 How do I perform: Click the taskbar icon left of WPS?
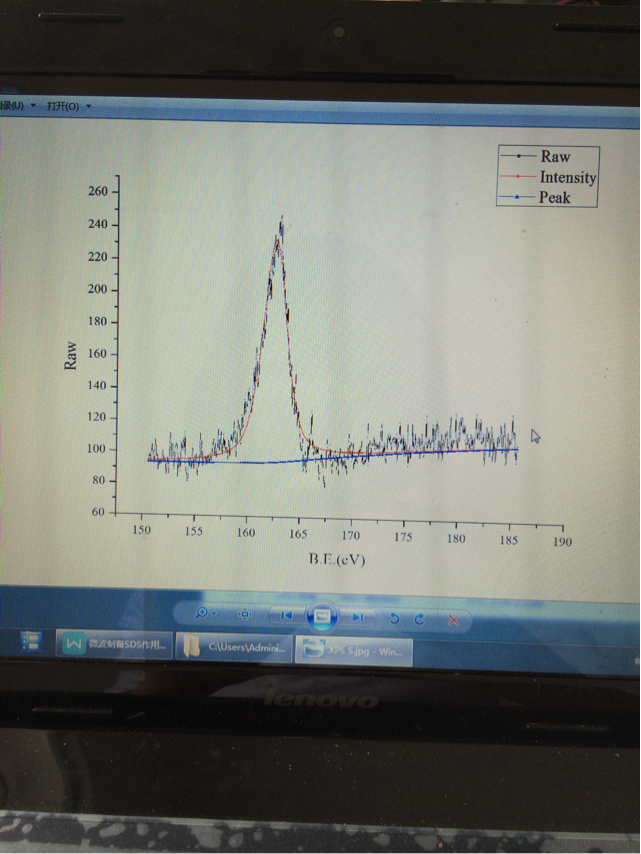click(31, 641)
